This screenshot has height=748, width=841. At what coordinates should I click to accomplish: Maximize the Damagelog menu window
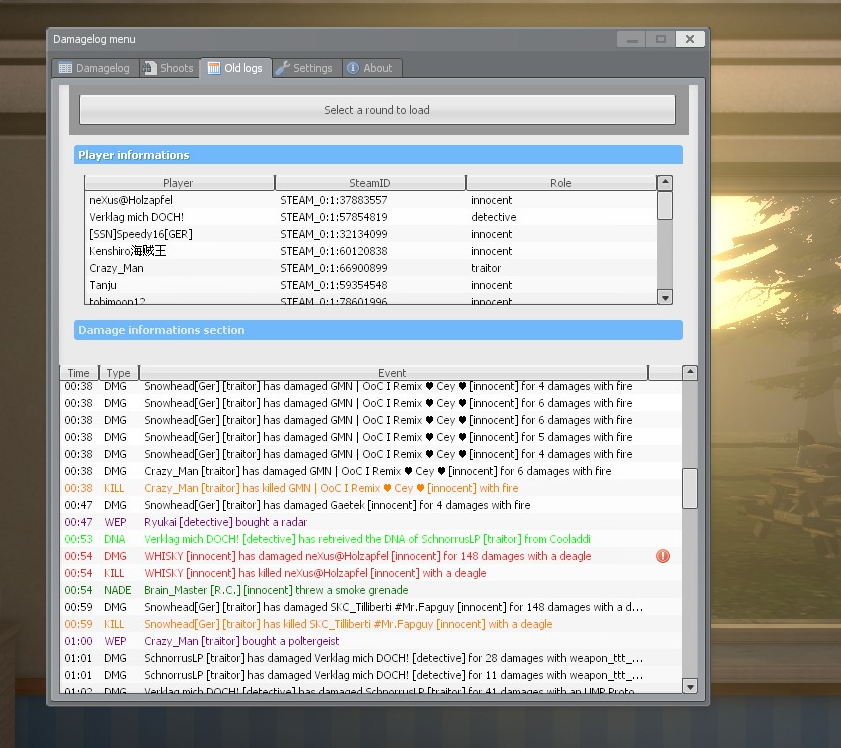[x=661, y=39]
